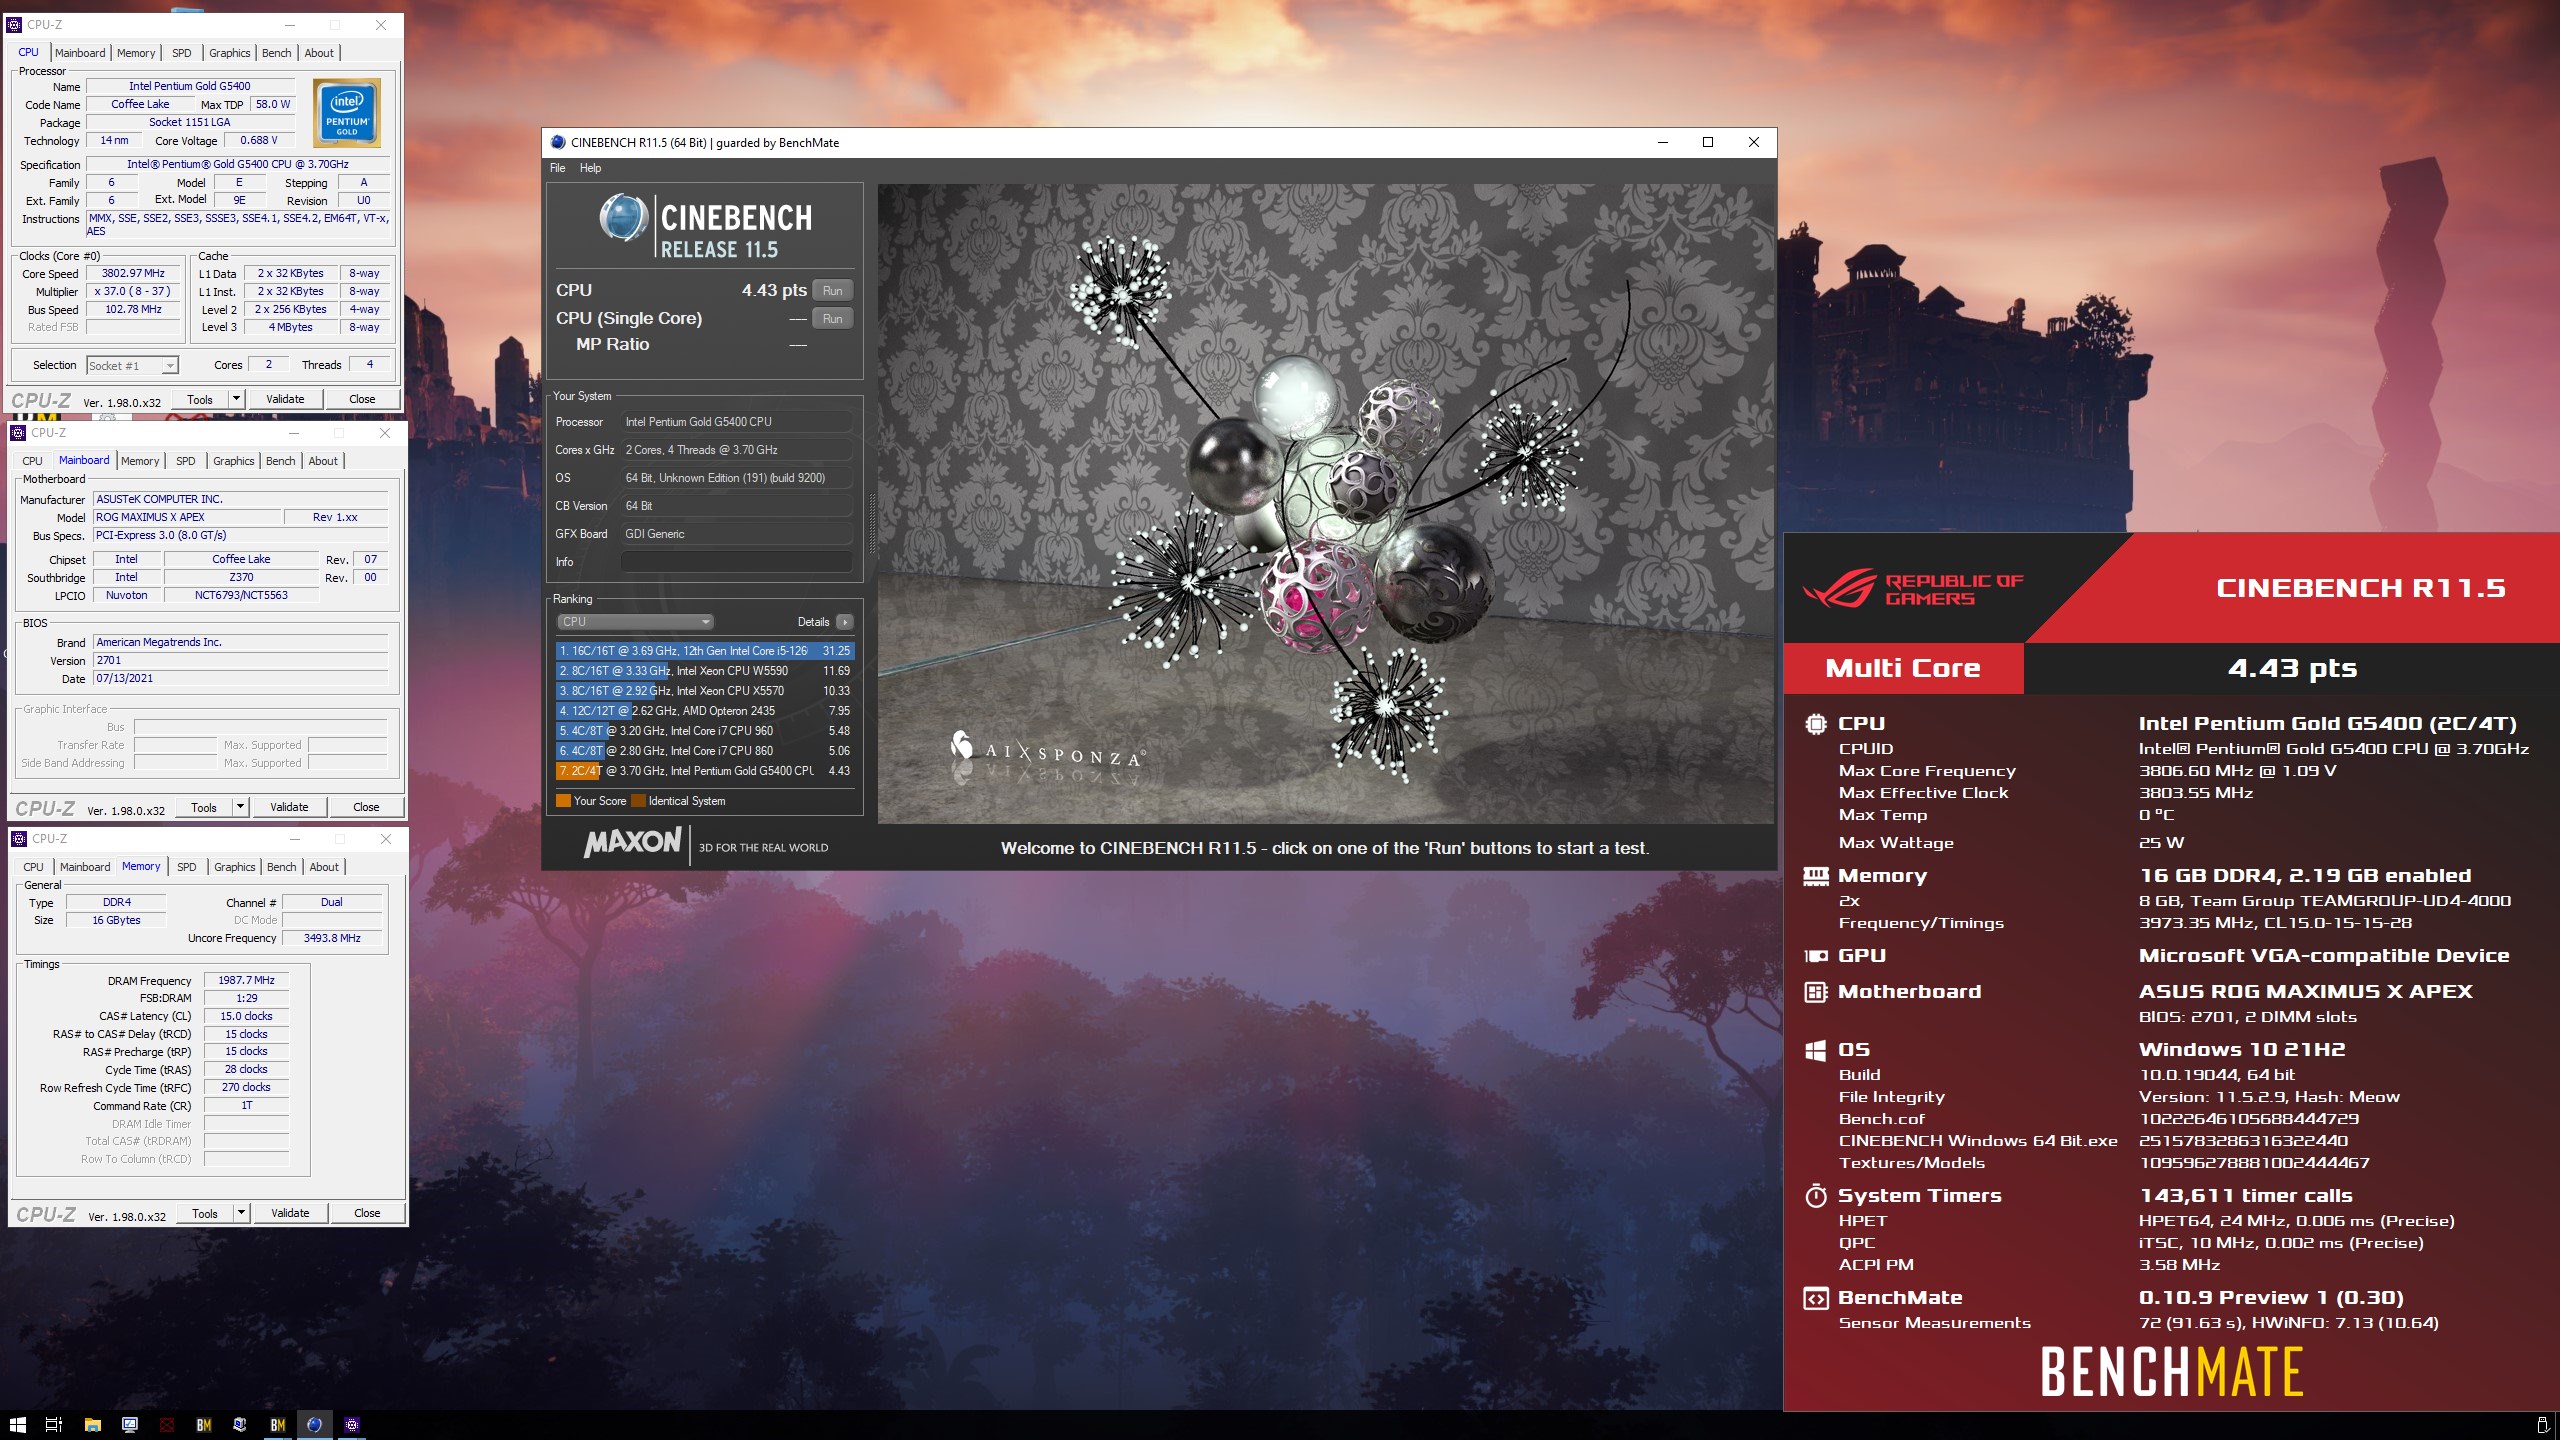Click the Windows OS icon in BenchMate panel

(1816, 1050)
